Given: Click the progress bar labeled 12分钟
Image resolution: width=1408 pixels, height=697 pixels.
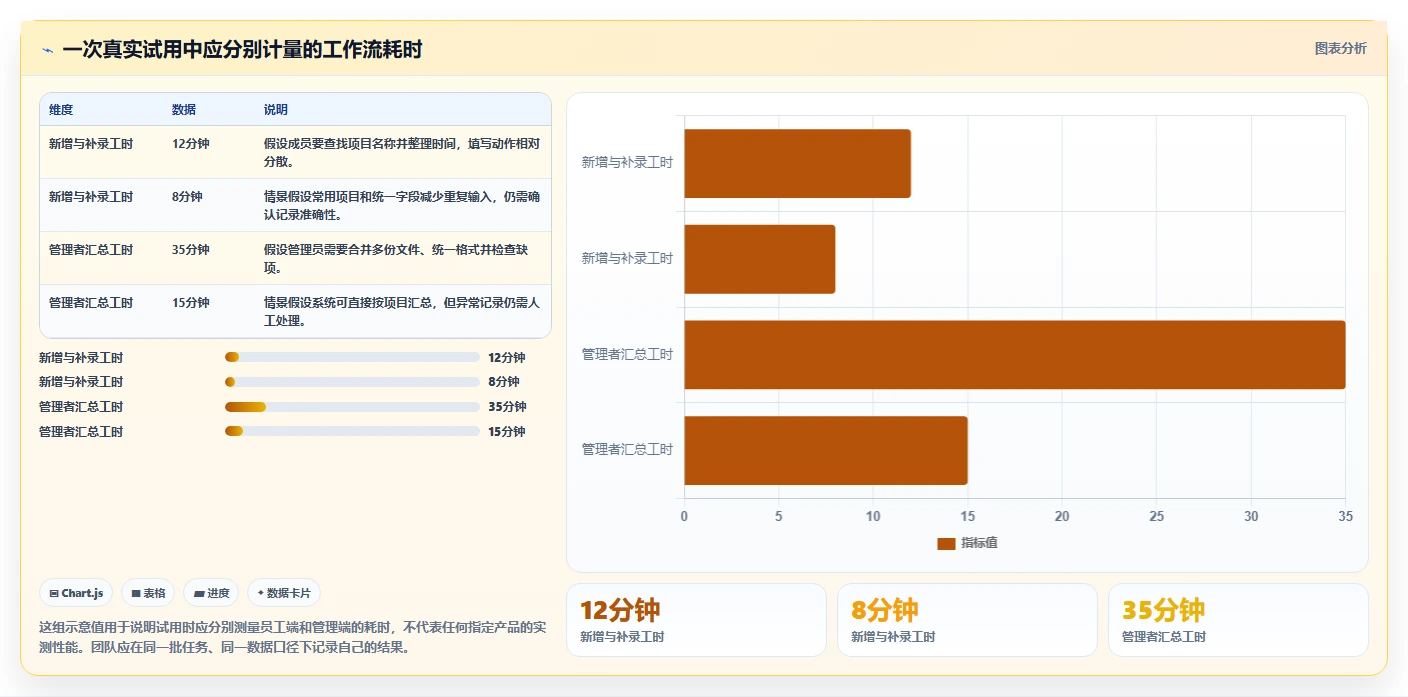Looking at the screenshot, I should pyautogui.click(x=352, y=357).
